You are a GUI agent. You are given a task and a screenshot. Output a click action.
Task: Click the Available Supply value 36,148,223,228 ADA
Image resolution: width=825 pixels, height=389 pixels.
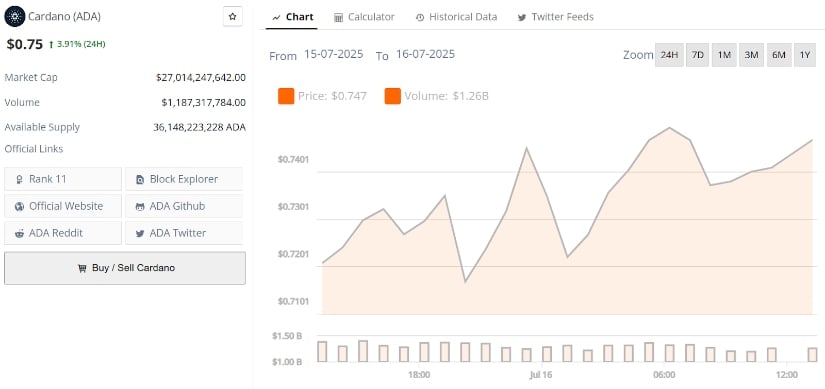[x=199, y=127]
